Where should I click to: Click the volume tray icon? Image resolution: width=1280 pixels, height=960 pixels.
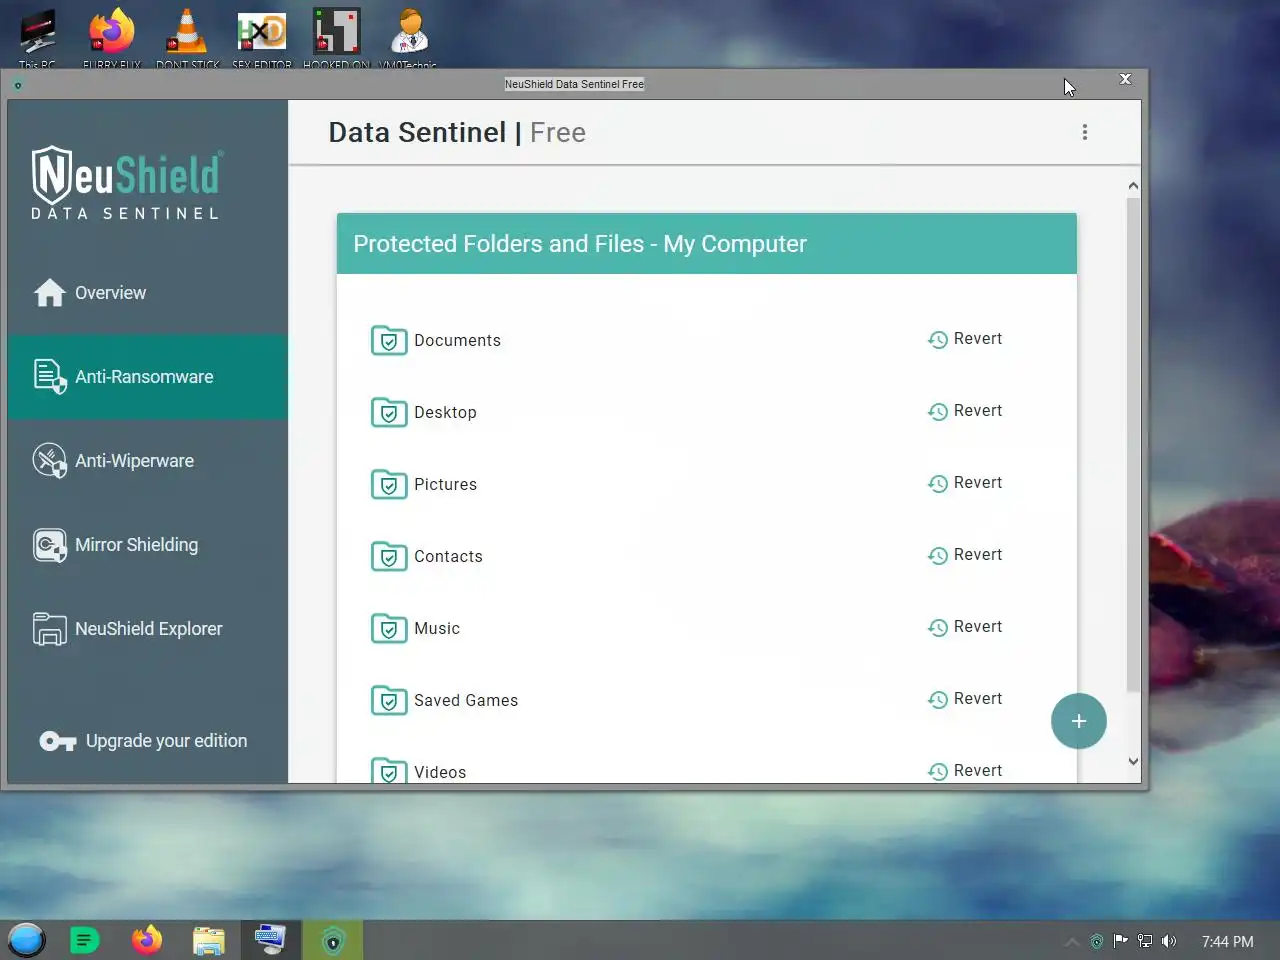(1169, 941)
